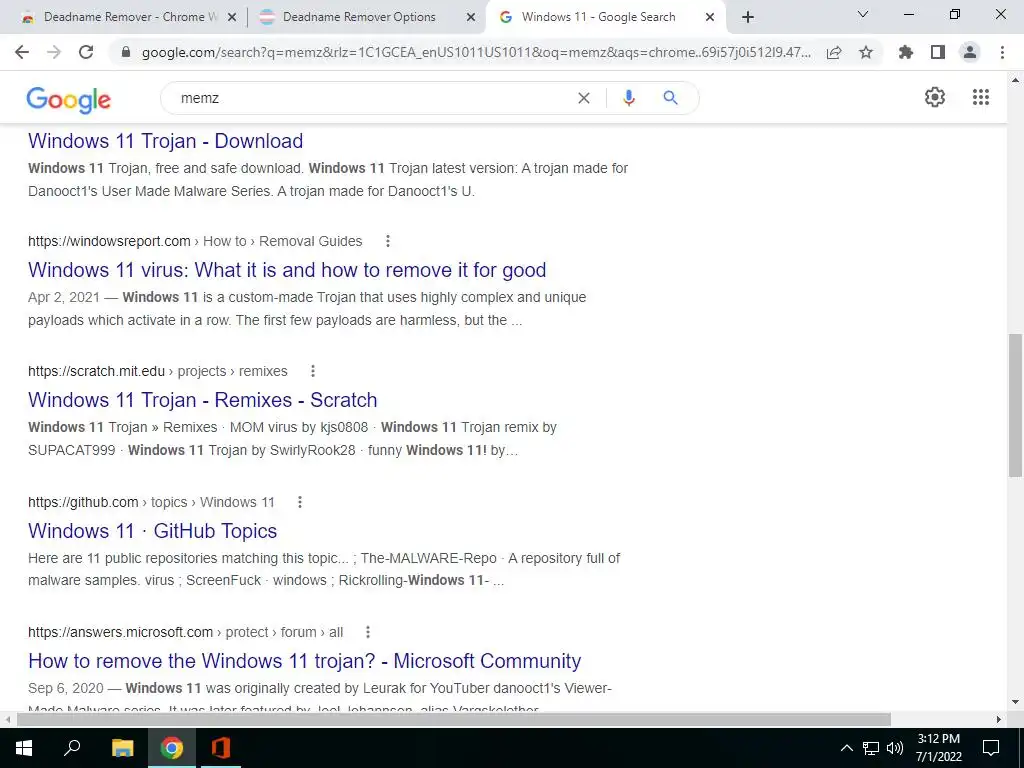
Task: Open the Extensions puzzle menu
Action: (906, 52)
